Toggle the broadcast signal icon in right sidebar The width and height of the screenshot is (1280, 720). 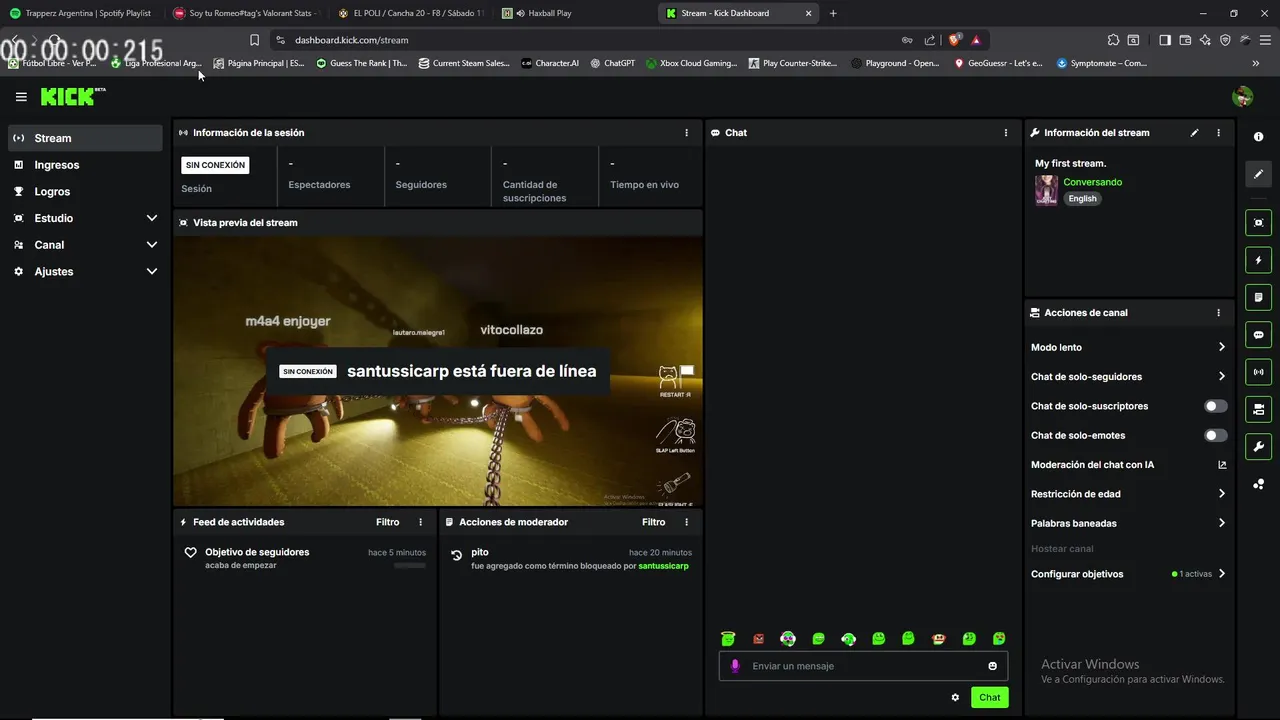pyautogui.click(x=1258, y=372)
